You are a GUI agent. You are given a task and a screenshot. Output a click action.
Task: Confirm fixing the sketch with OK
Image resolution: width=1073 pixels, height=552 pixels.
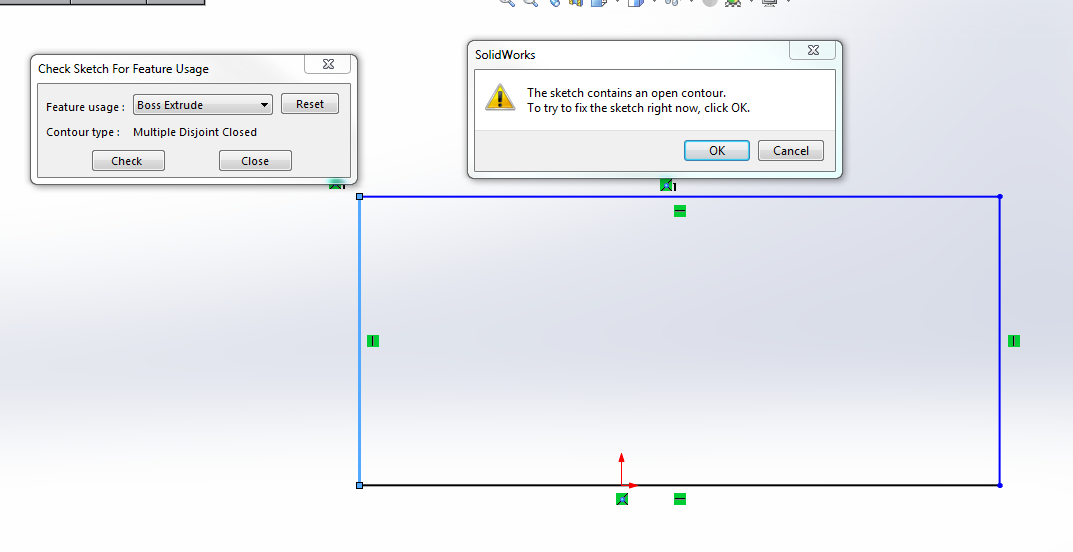click(716, 150)
